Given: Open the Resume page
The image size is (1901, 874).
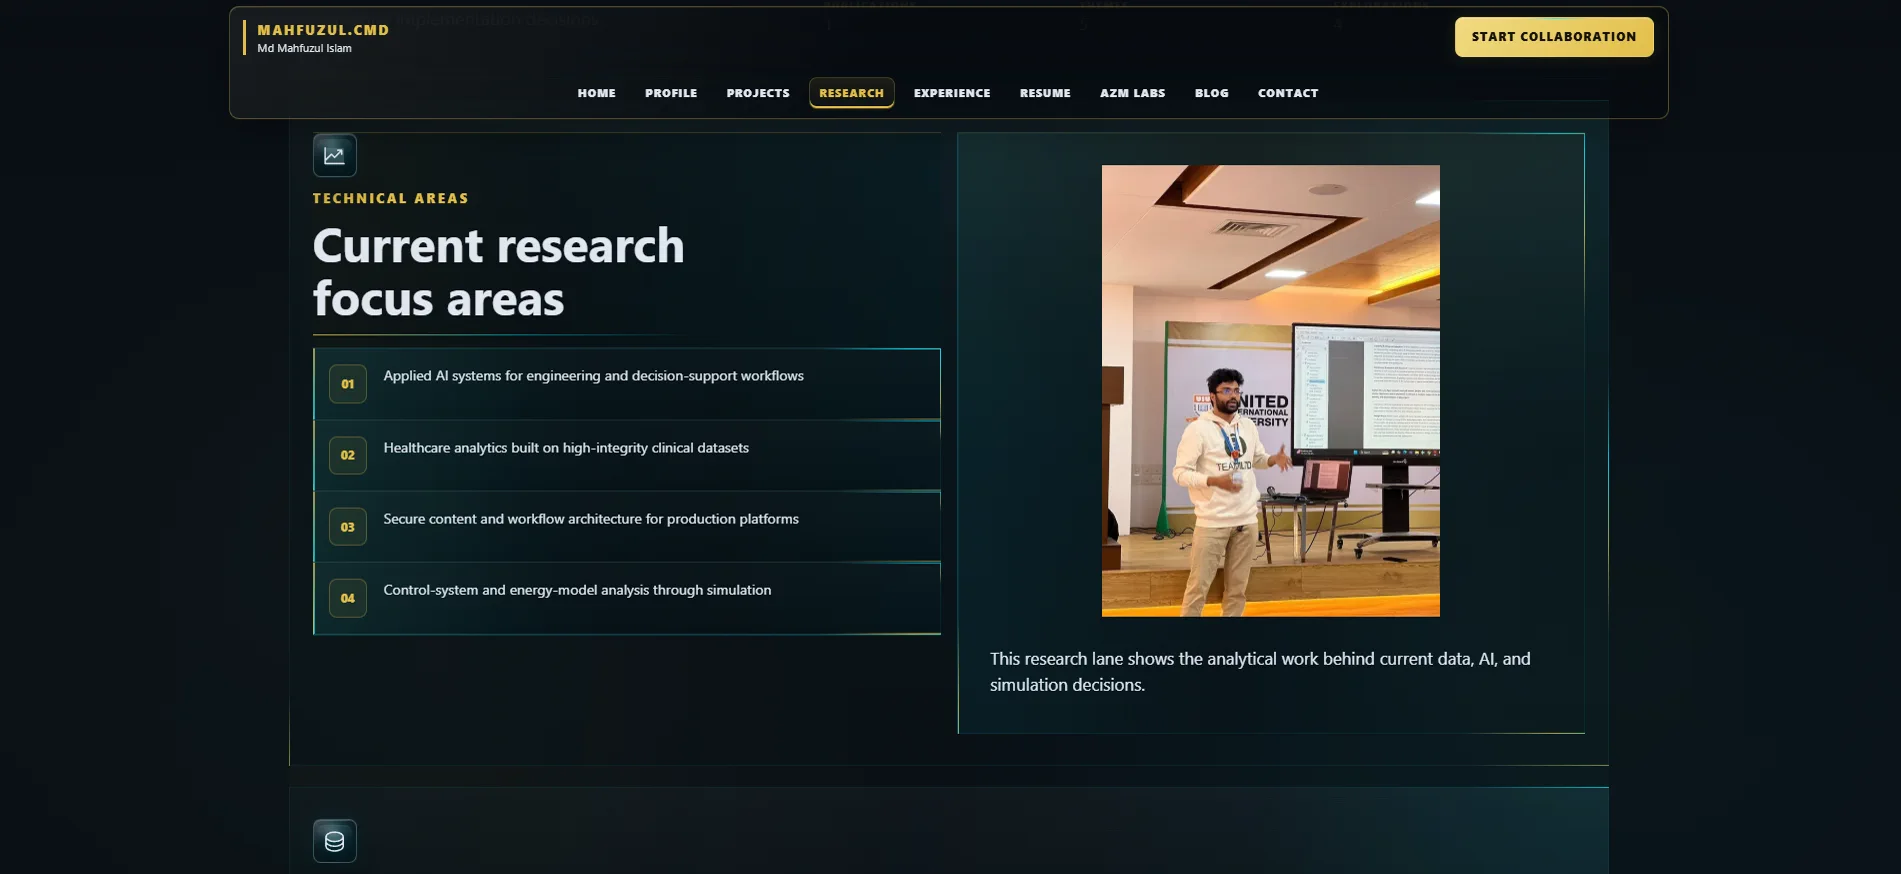Looking at the screenshot, I should pyautogui.click(x=1045, y=93).
